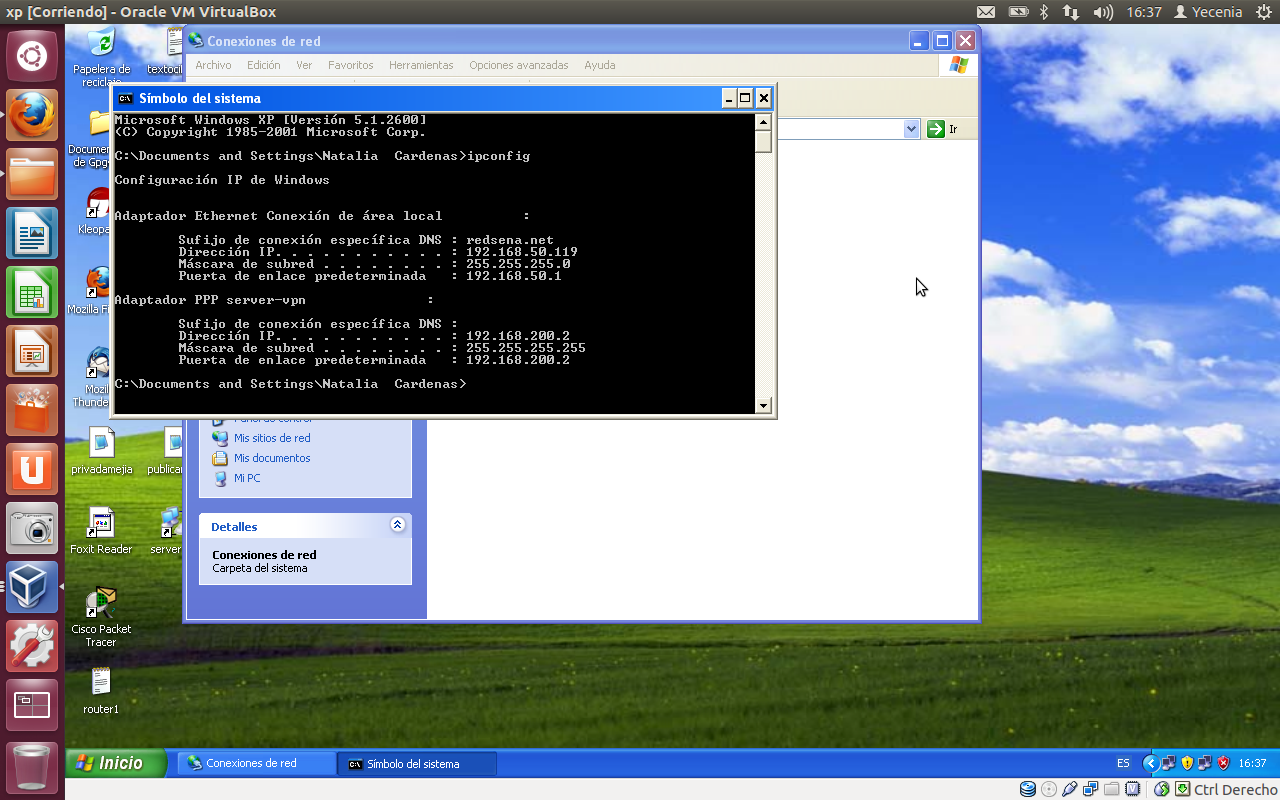The width and height of the screenshot is (1280, 800).
Task: Open network connection indicator in top panel
Action: (x=1071, y=12)
